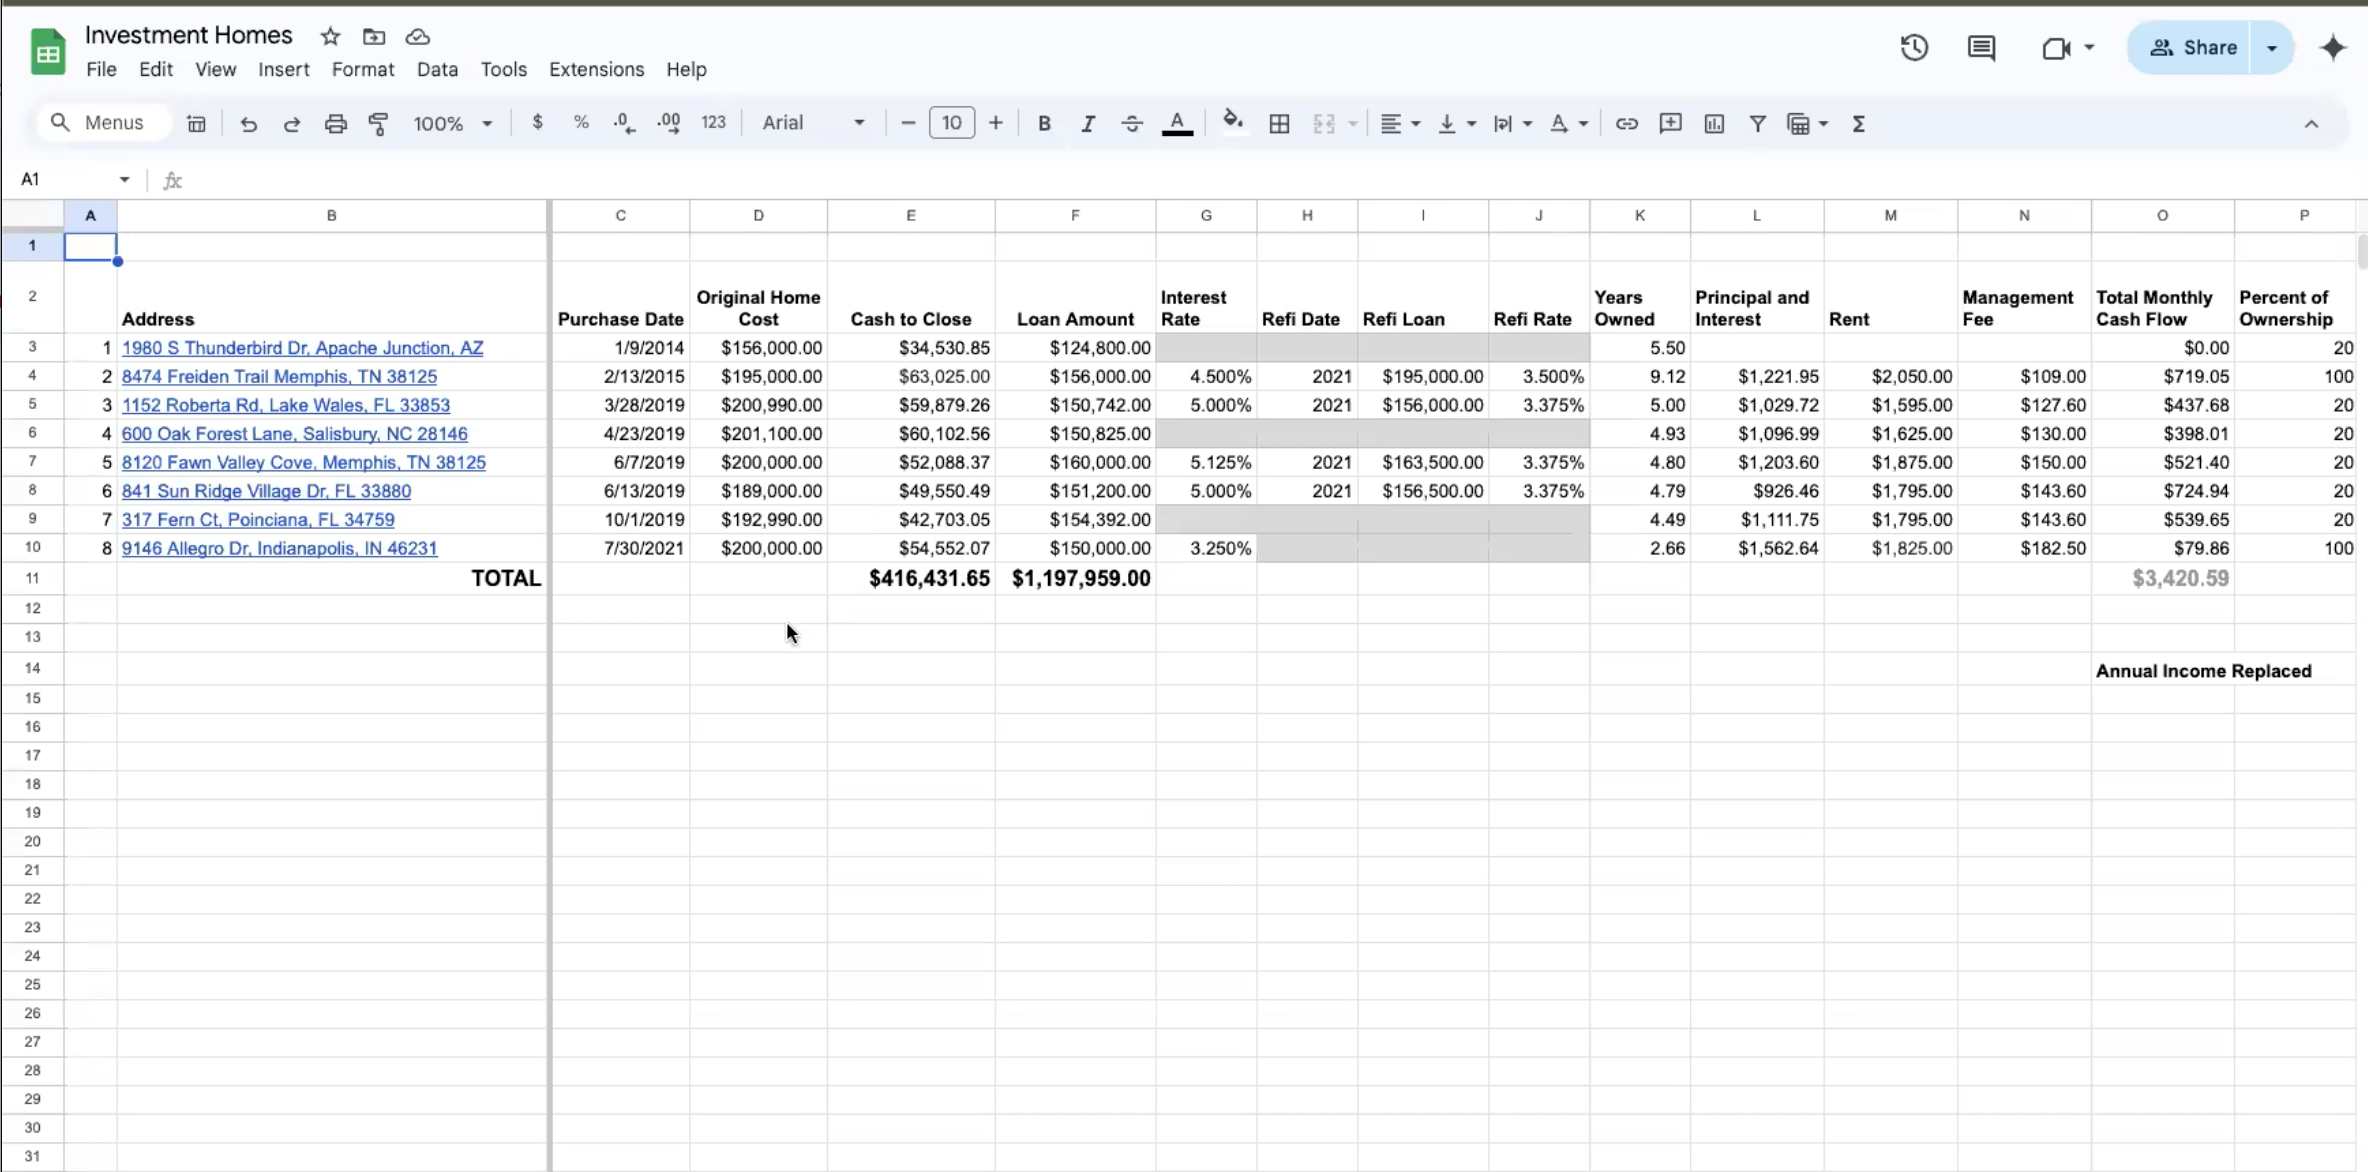
Task: Activate paint format tool
Action: (379, 124)
